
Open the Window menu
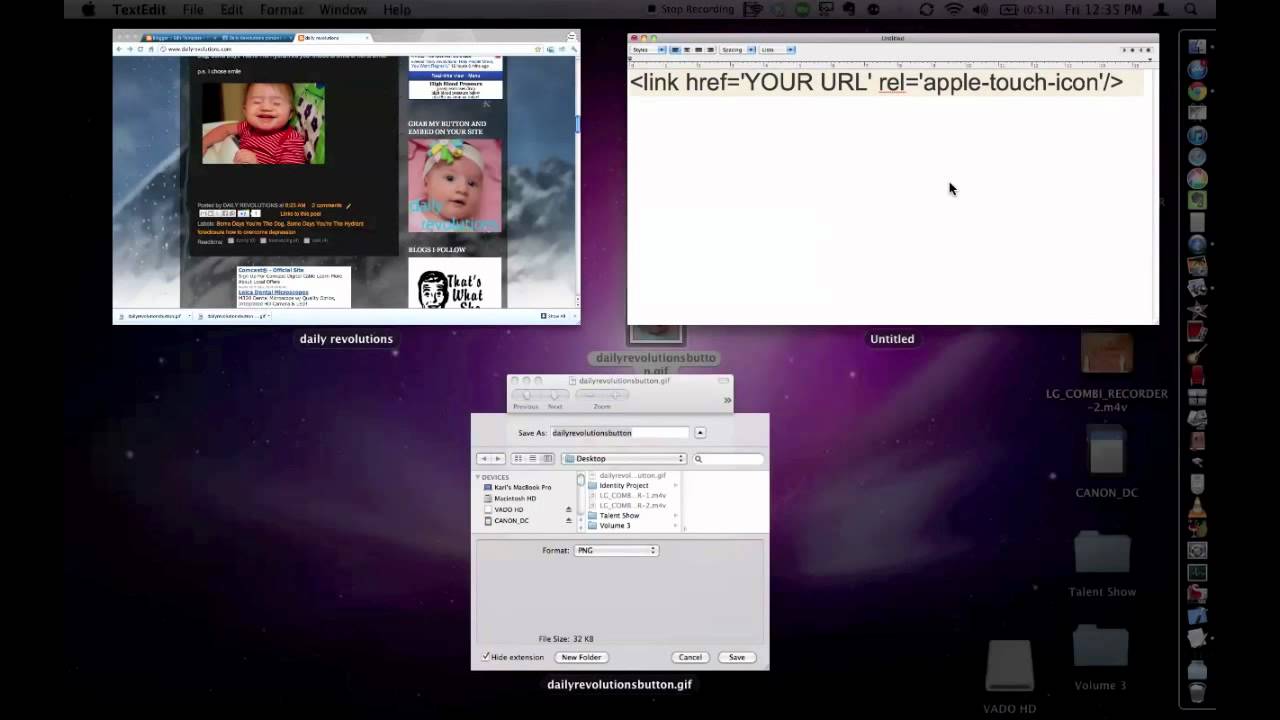[x=343, y=9]
